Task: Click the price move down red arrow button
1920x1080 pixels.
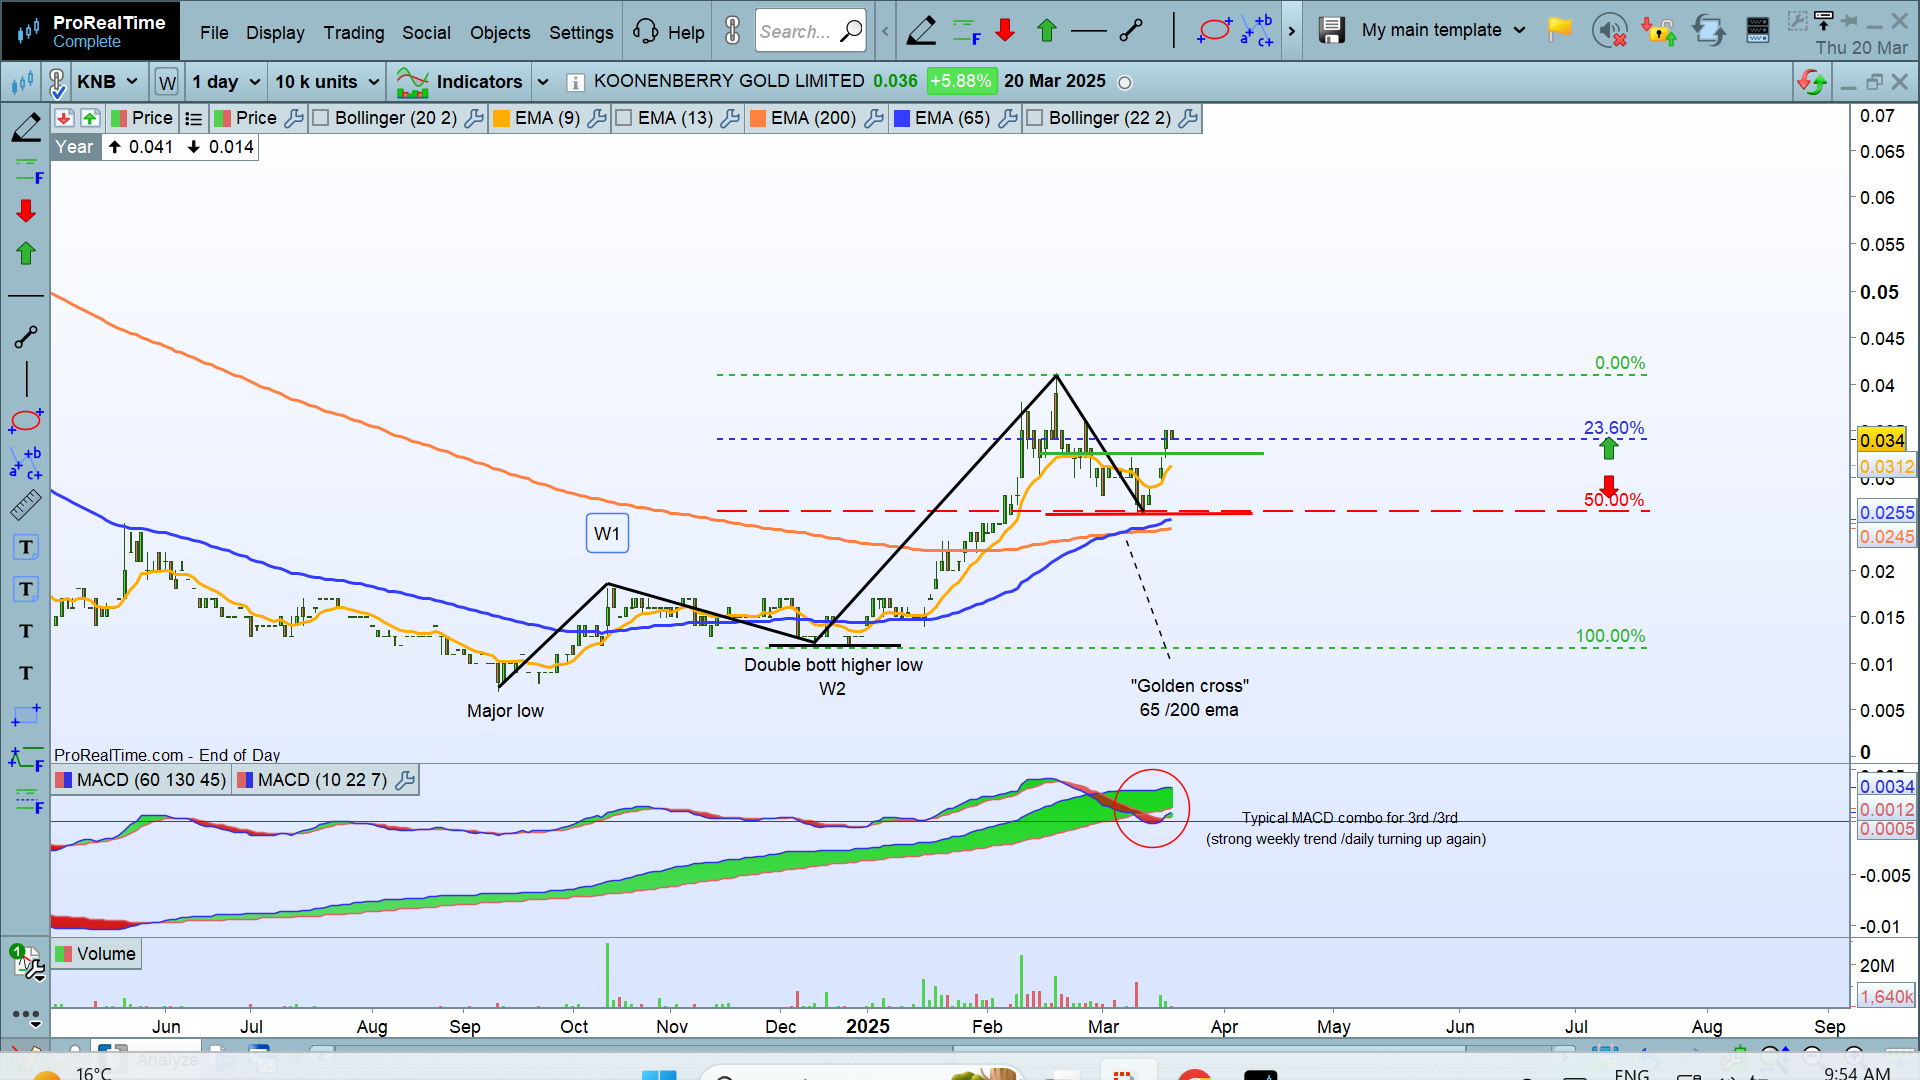Action: pos(63,118)
